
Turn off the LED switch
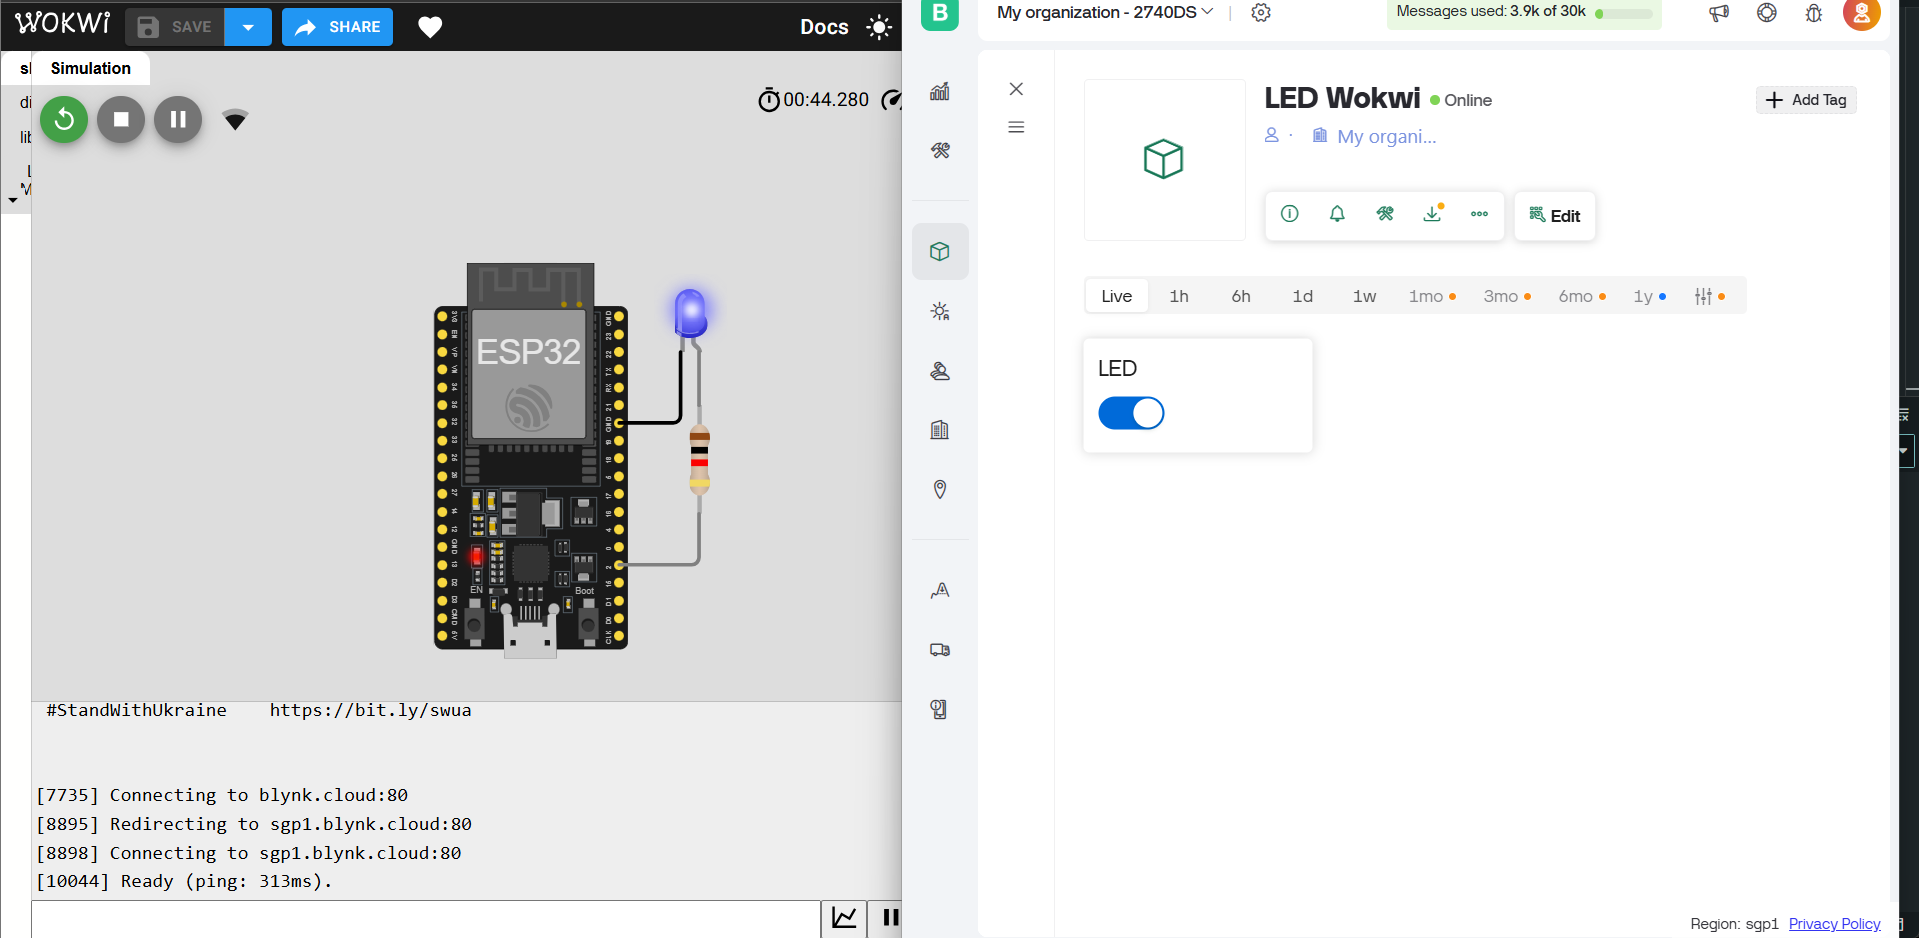coord(1131,413)
